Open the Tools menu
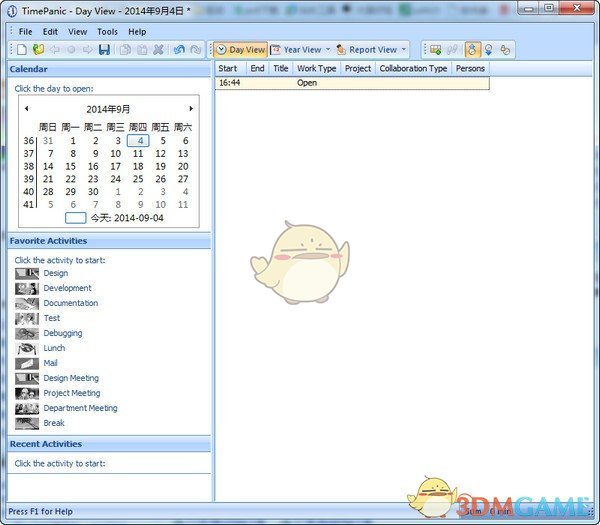Image resolution: width=600 pixels, height=525 pixels. (107, 31)
